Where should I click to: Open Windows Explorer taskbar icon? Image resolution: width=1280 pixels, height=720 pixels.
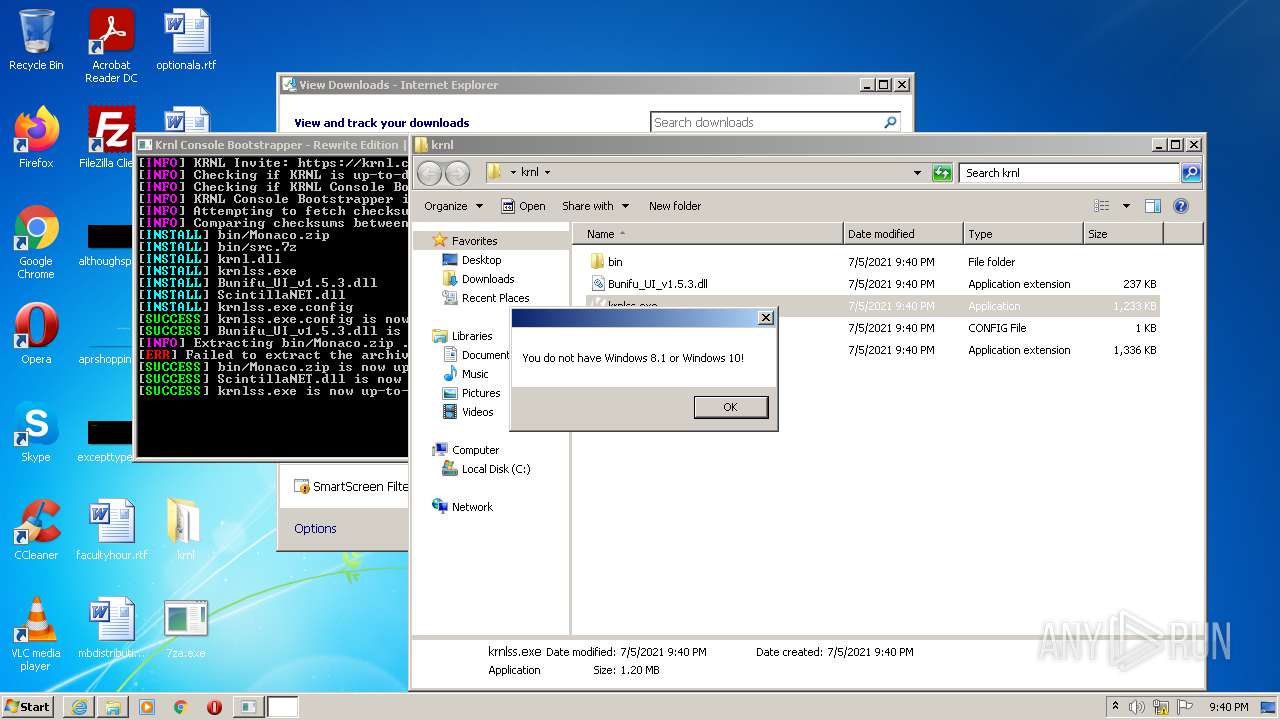click(x=113, y=707)
